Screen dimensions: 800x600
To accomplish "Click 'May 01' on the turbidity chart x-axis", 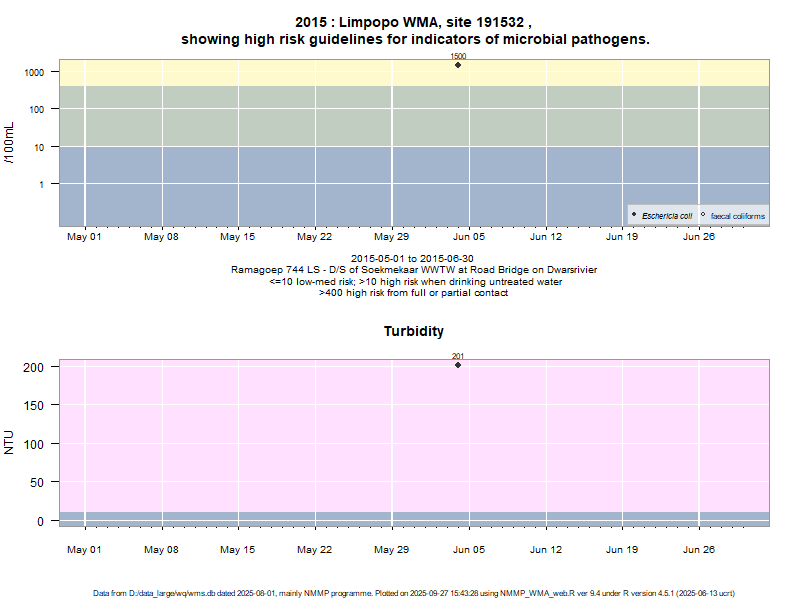I will click(x=84, y=549).
